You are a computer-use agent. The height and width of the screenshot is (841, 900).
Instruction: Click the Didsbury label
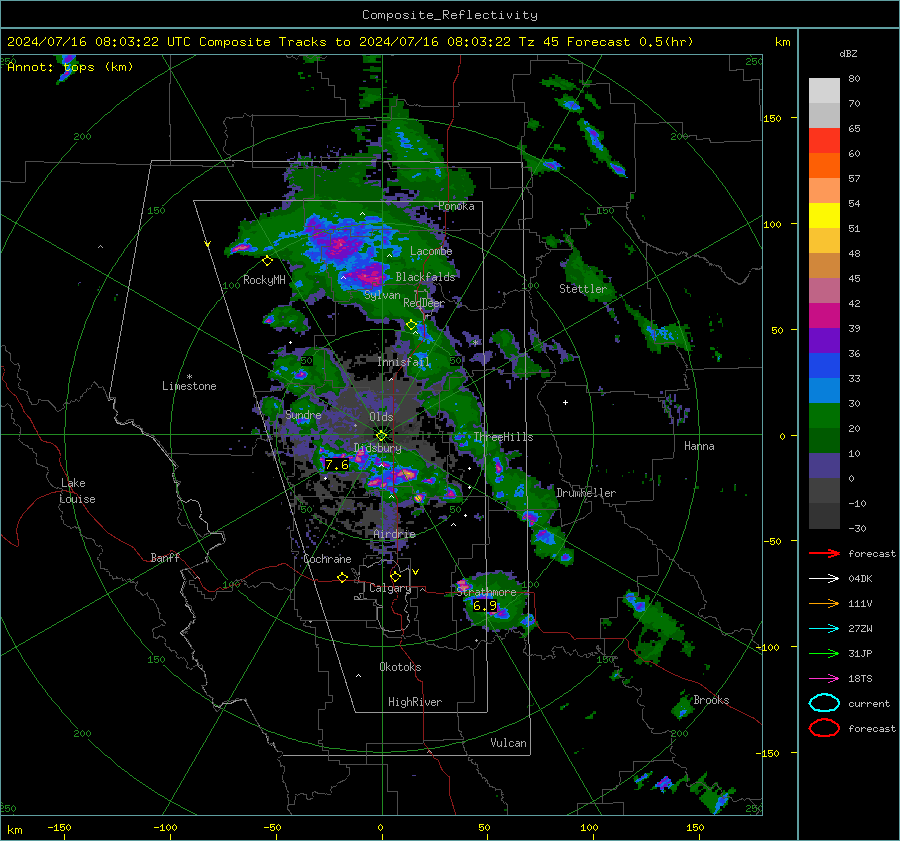click(x=377, y=448)
